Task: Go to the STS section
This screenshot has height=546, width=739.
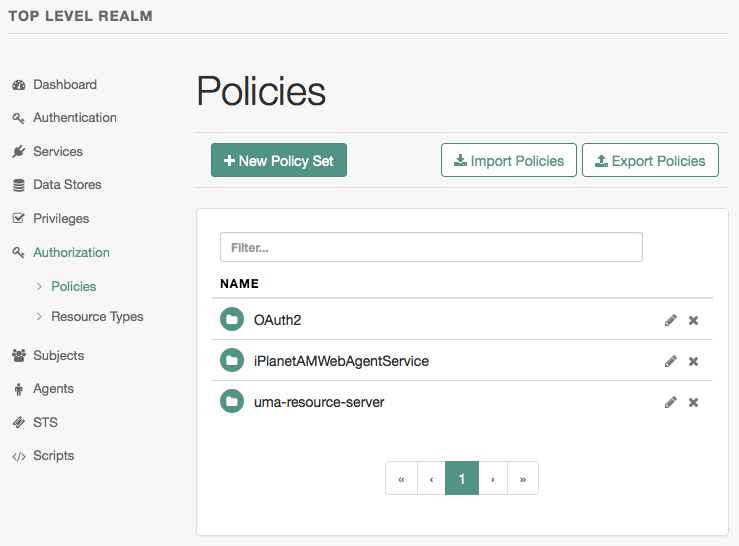Action: pos(45,422)
